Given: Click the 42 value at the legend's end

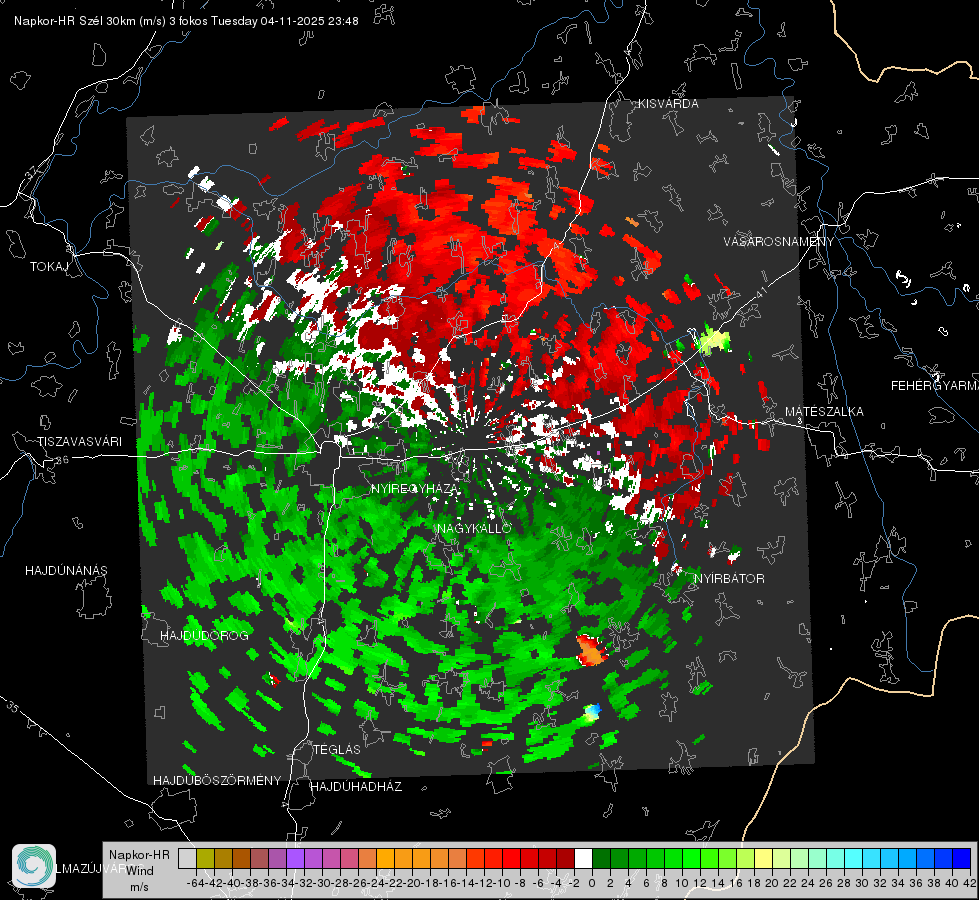Looking at the screenshot, I should (969, 883).
